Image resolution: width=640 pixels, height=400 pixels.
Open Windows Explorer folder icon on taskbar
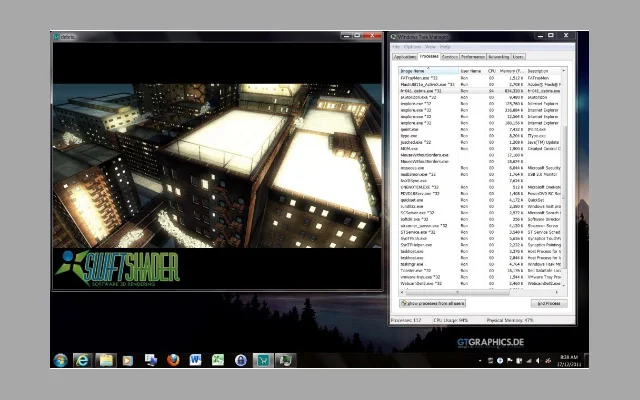[x=106, y=360]
